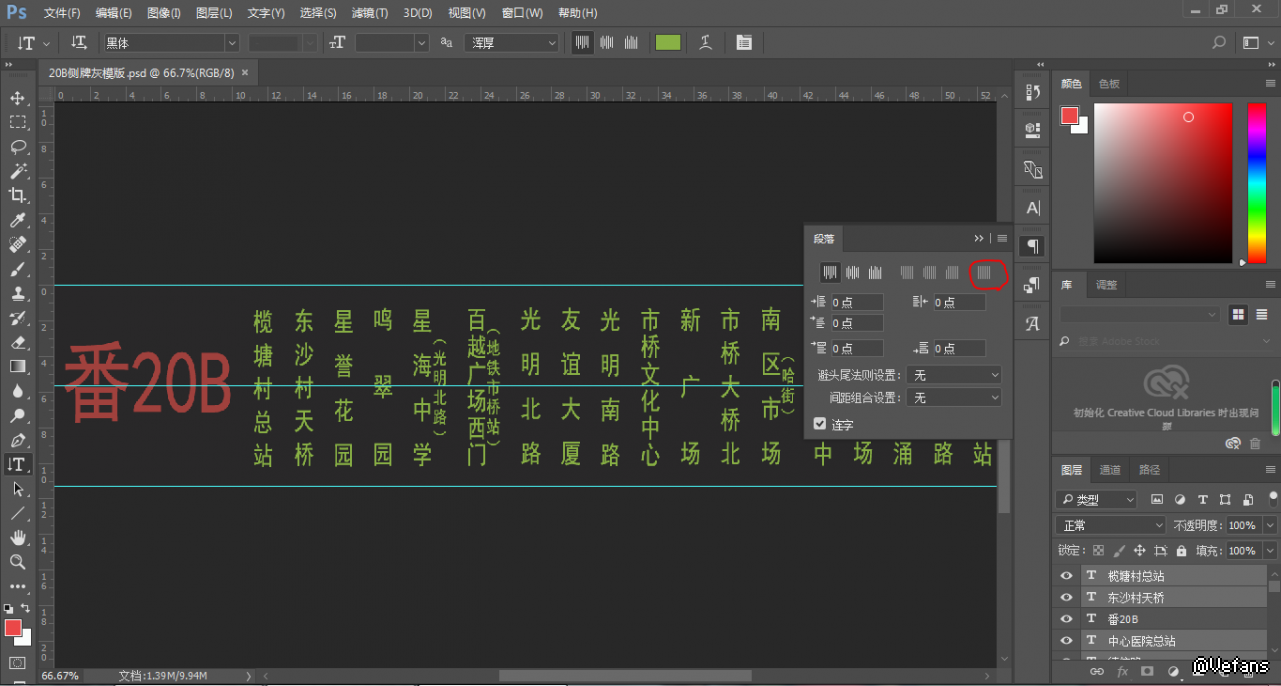Viewport: 1281px width, 686px height.
Task: Select the Zoom tool
Action: (18, 562)
